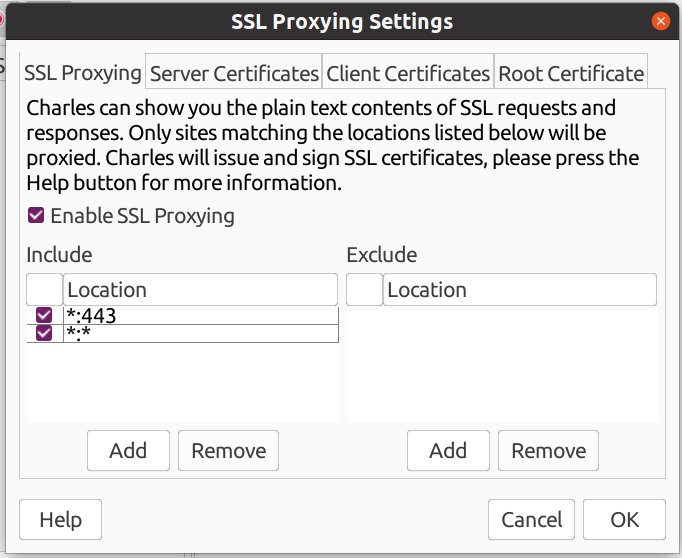Click the Include Location column header
The height and width of the screenshot is (558, 682).
(x=201, y=290)
